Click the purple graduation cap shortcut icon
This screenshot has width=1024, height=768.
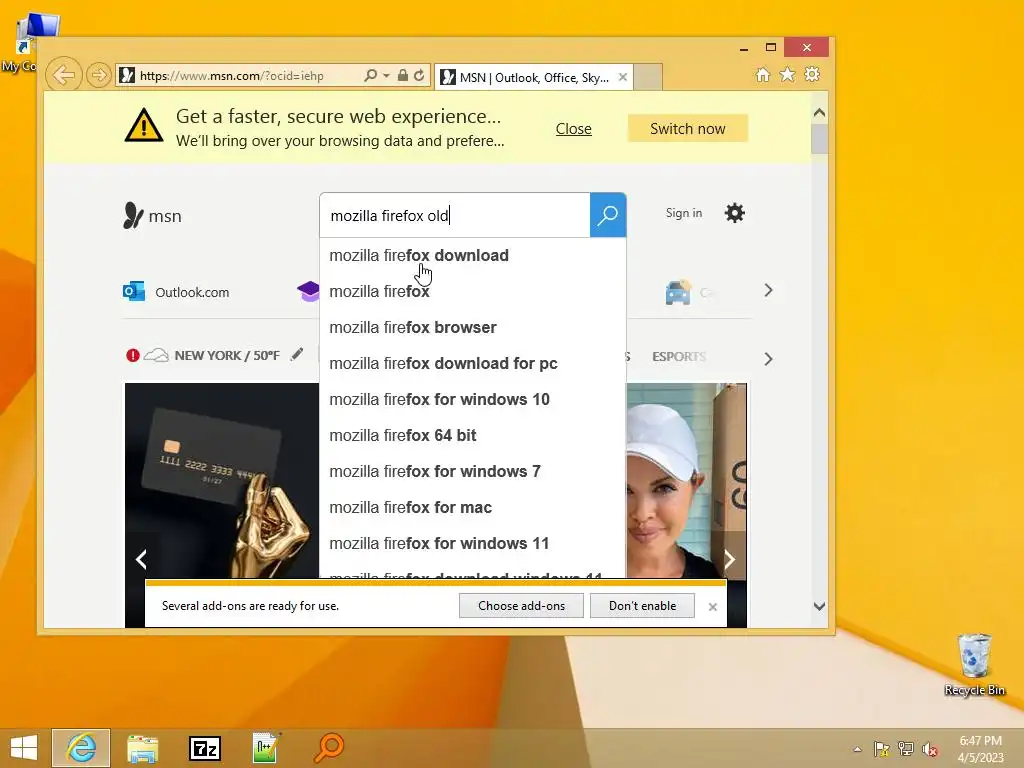pos(308,291)
